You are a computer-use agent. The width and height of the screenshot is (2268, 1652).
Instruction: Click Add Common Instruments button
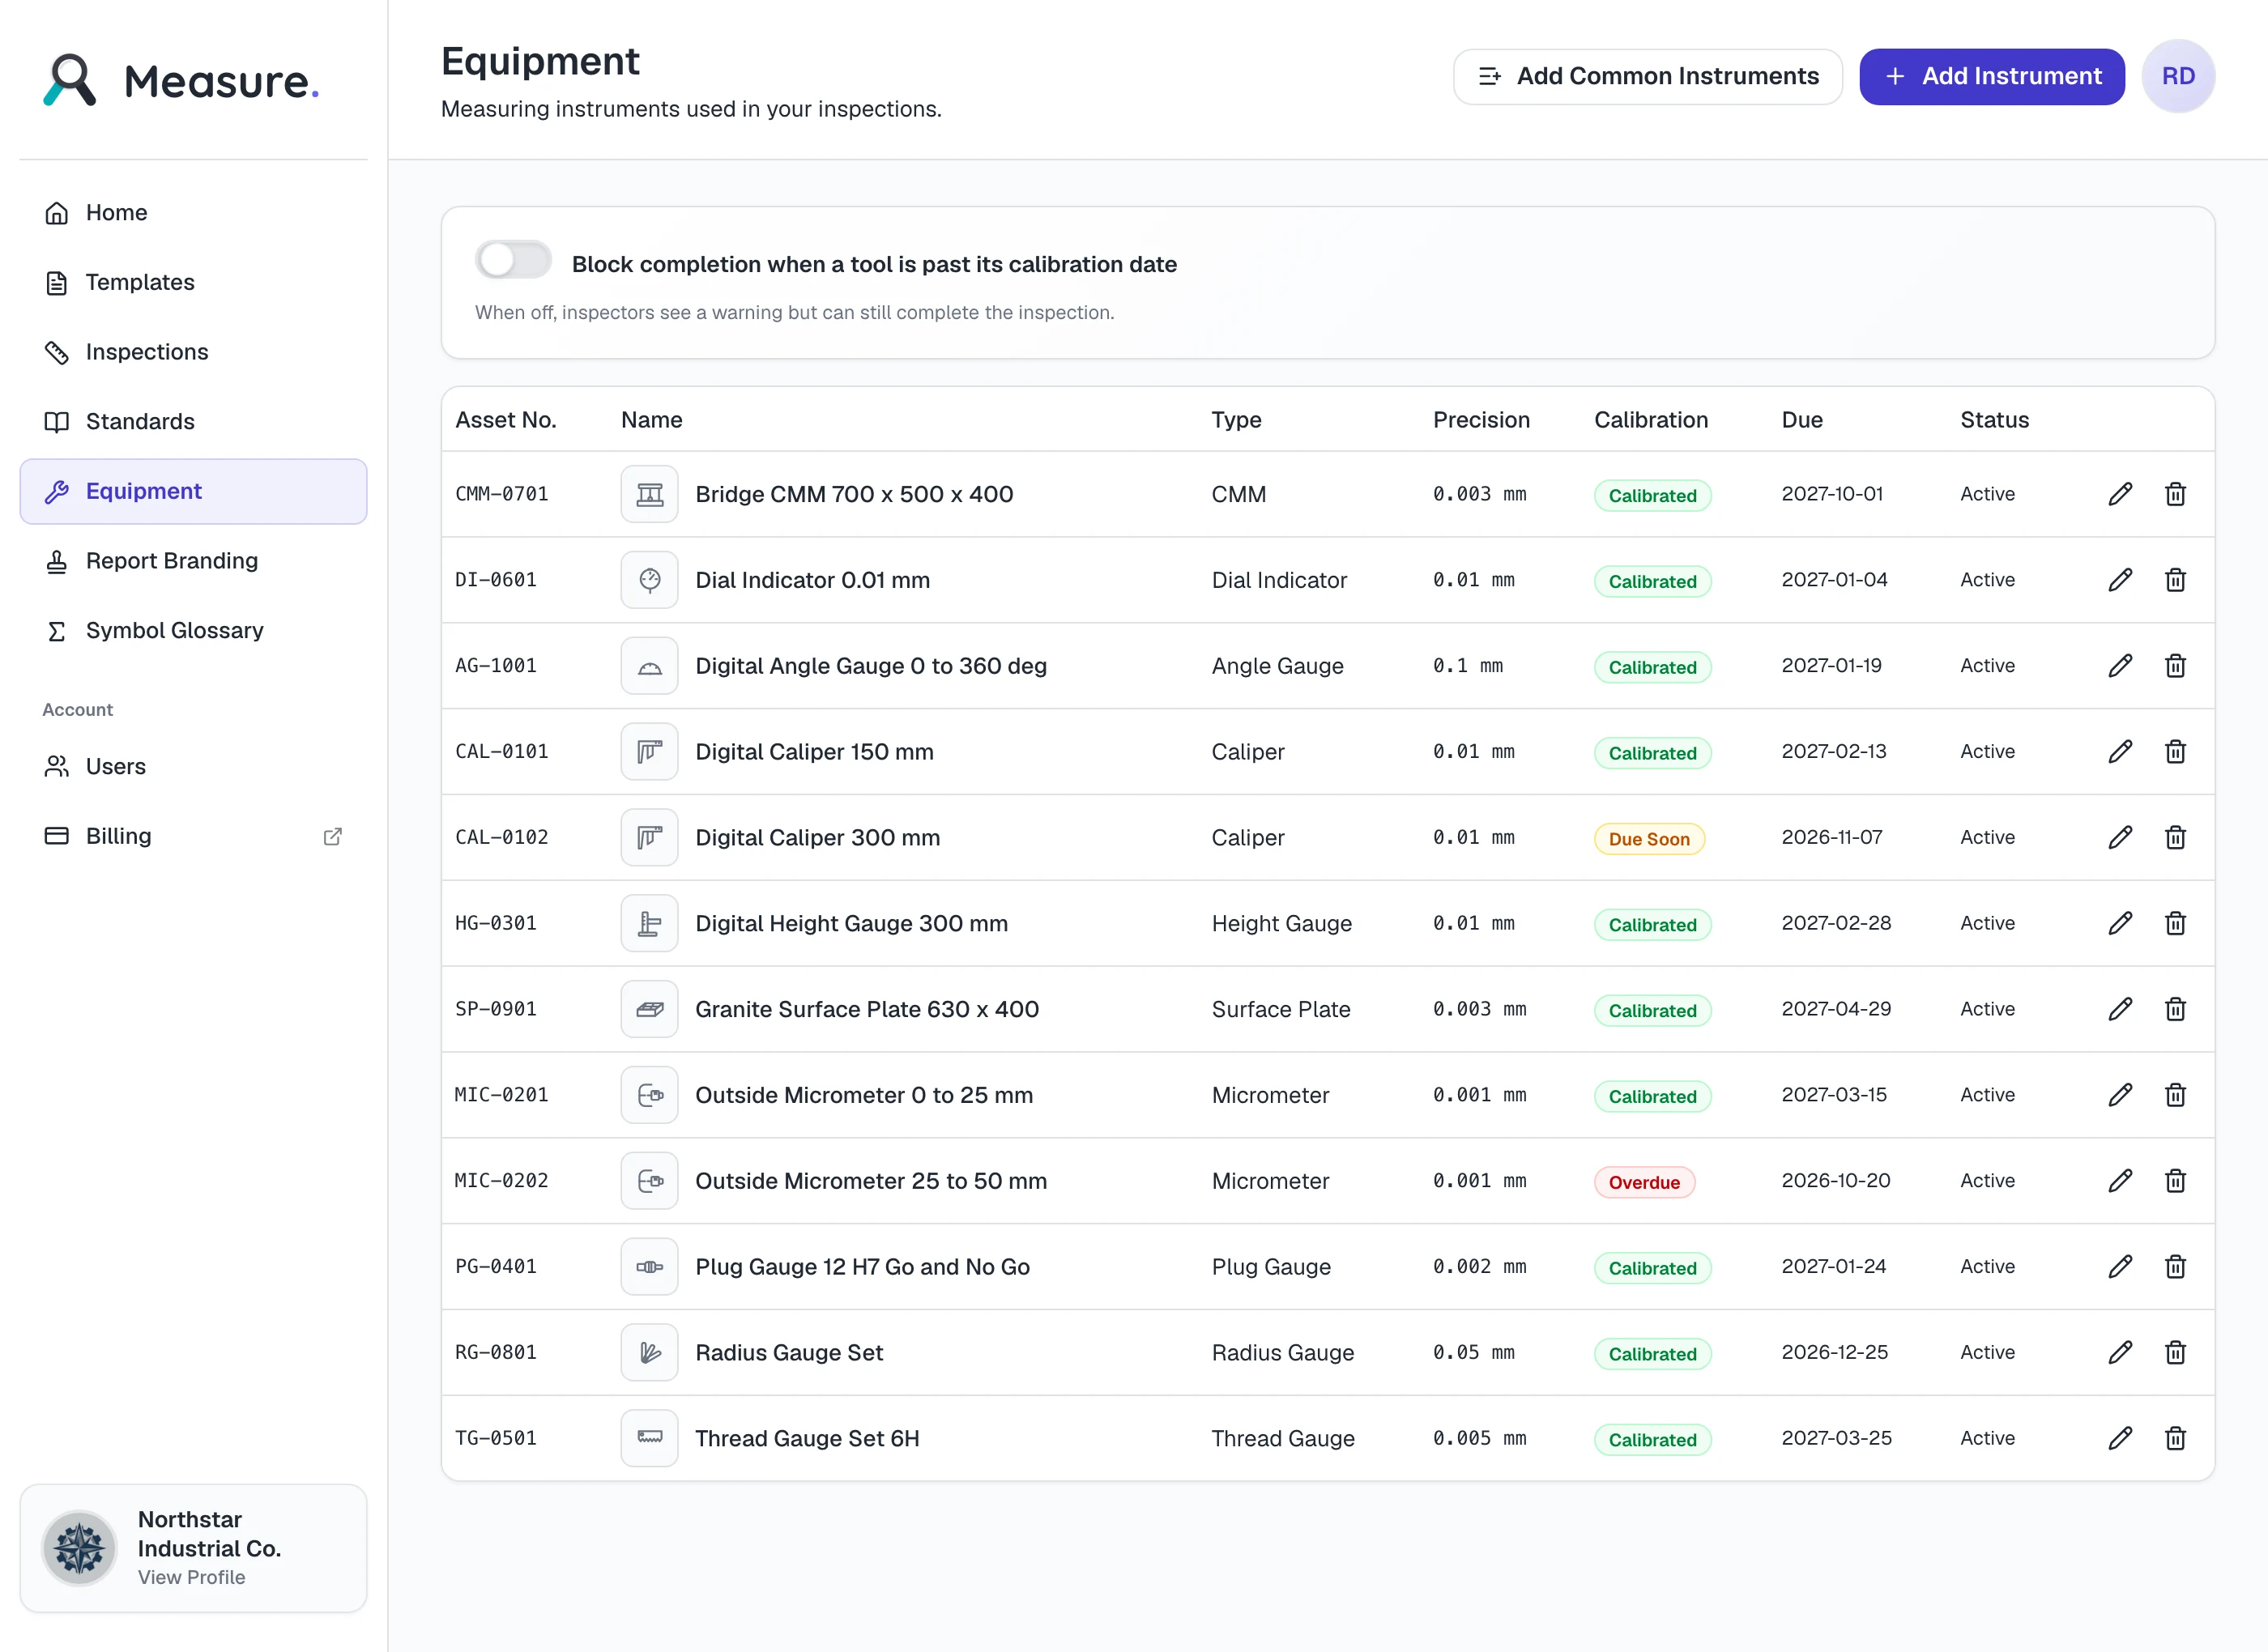coord(1647,77)
